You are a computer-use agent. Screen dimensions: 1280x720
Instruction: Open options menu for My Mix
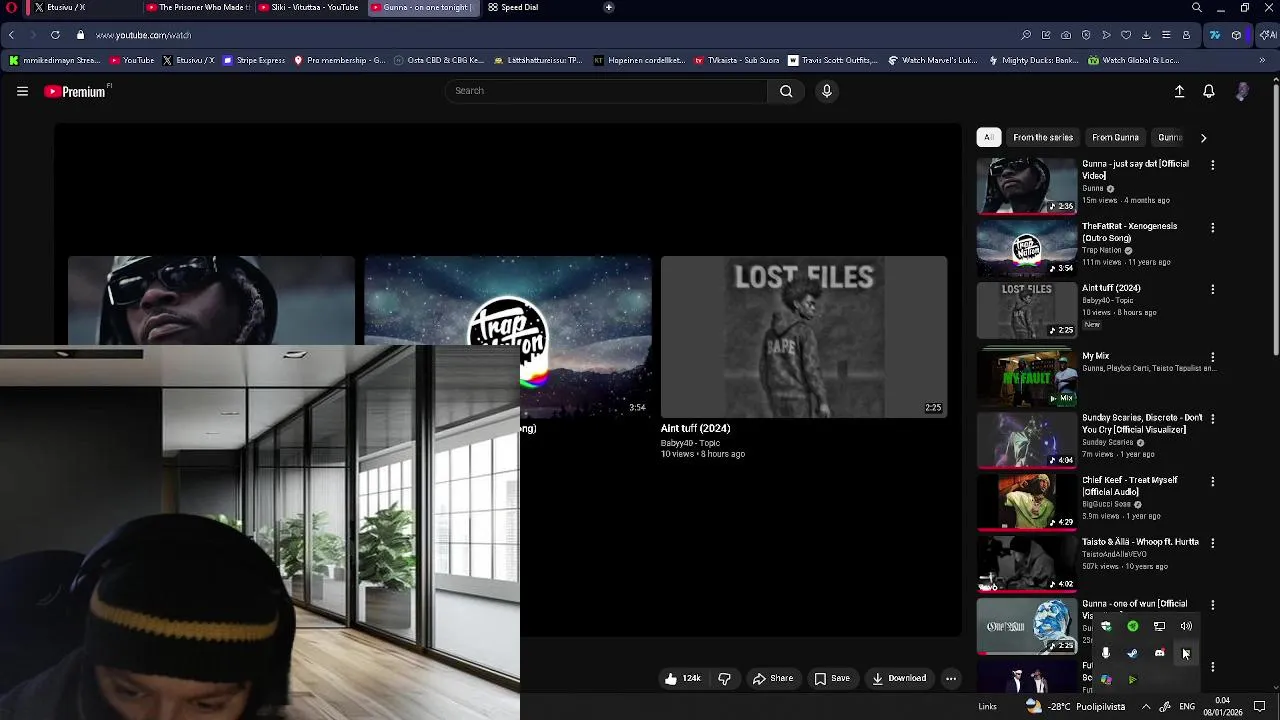(x=1213, y=357)
